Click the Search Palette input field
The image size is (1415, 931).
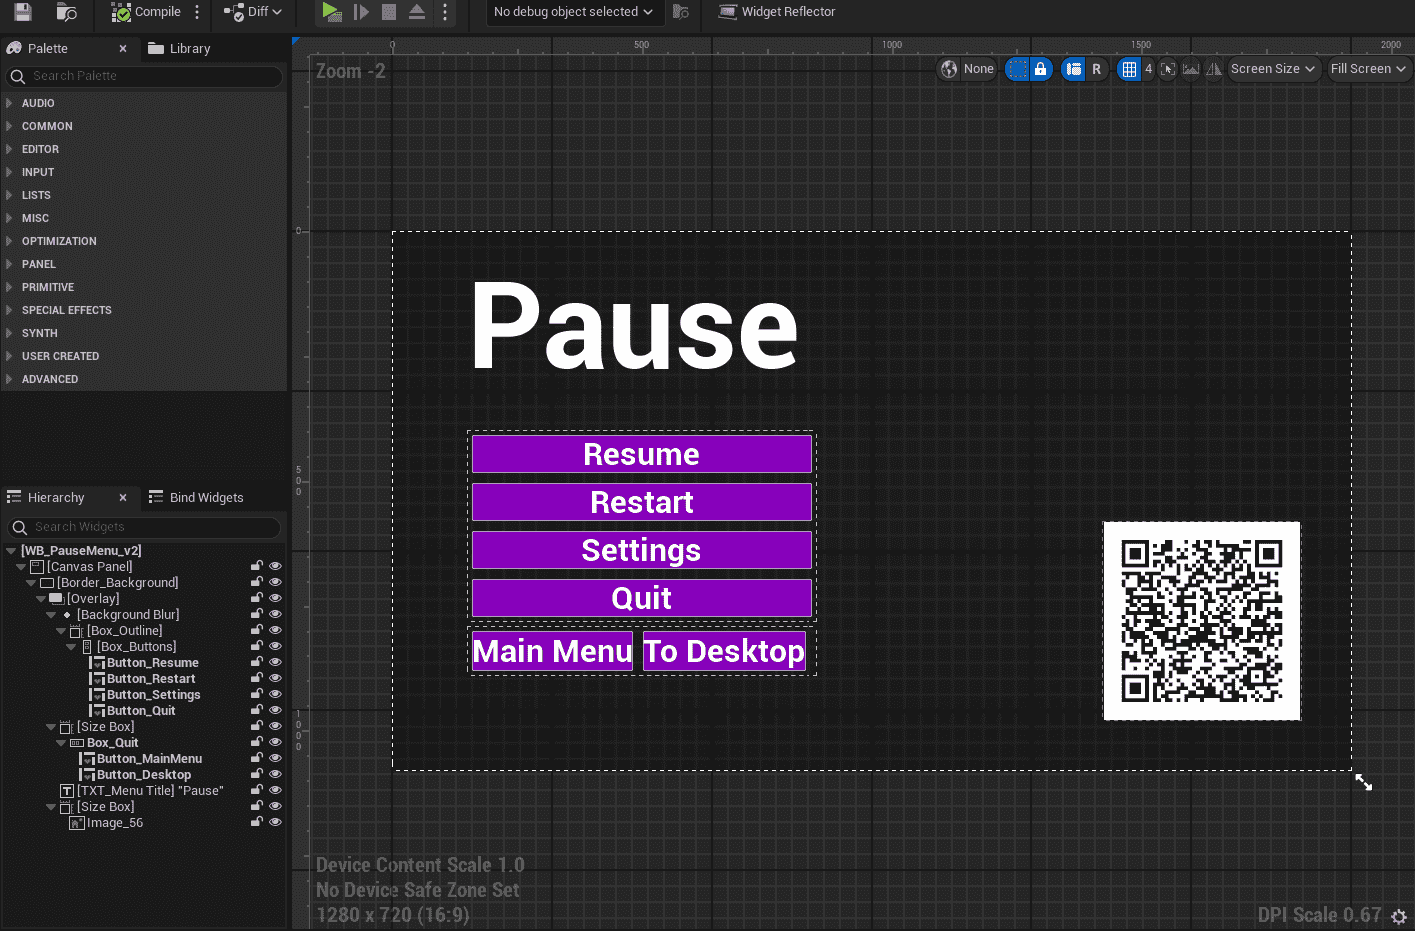point(150,76)
